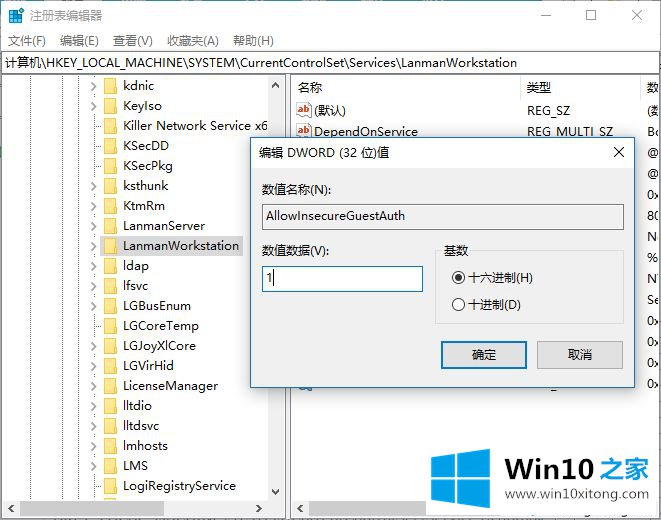Click the tree pane horizontal scroll right arrow
Screen dimensions: 661x520
click(x=259, y=508)
